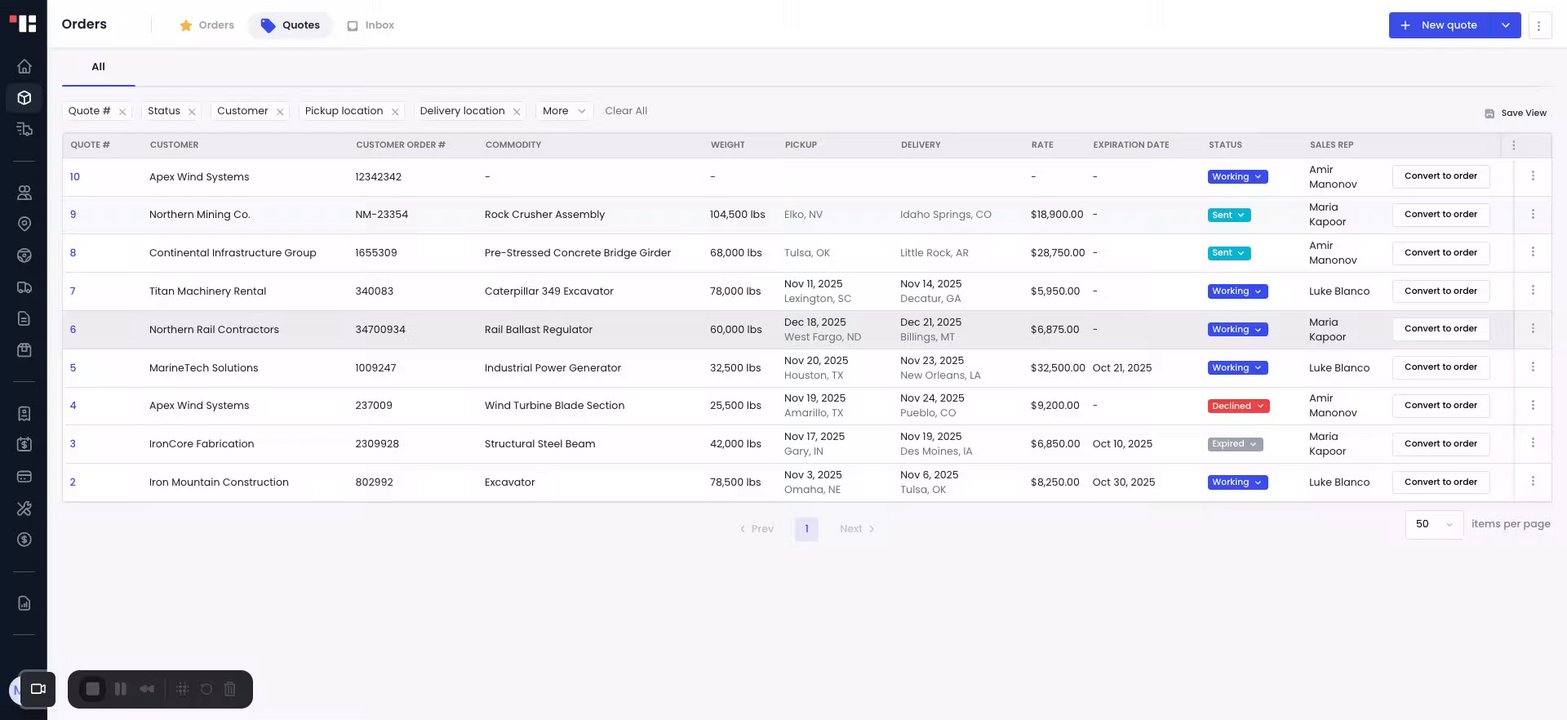Convert Titan Machinery Rental quote to order
The width and height of the screenshot is (1567, 720).
click(x=1440, y=291)
